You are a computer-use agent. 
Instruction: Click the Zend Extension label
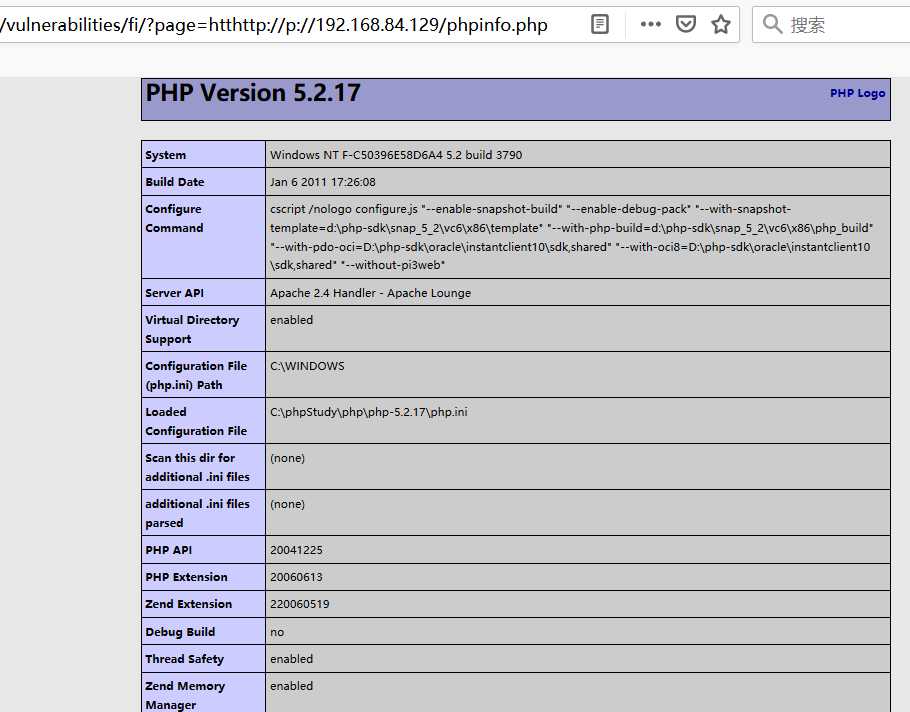pos(189,604)
